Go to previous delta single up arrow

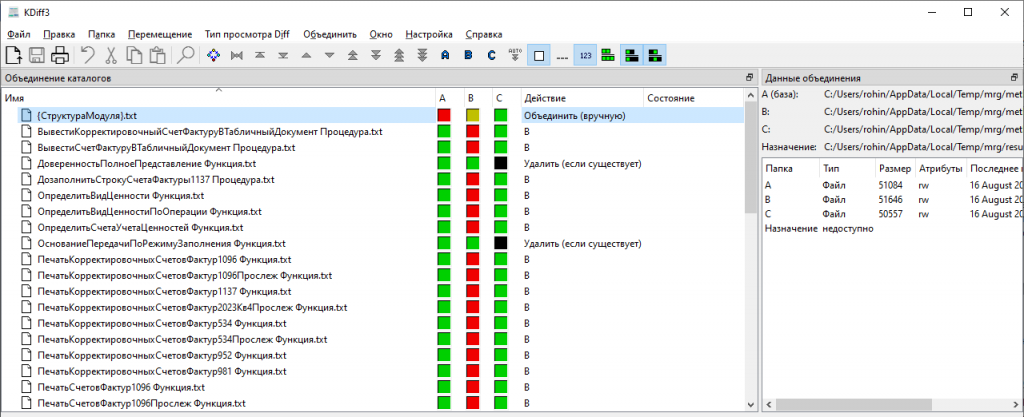pos(306,55)
